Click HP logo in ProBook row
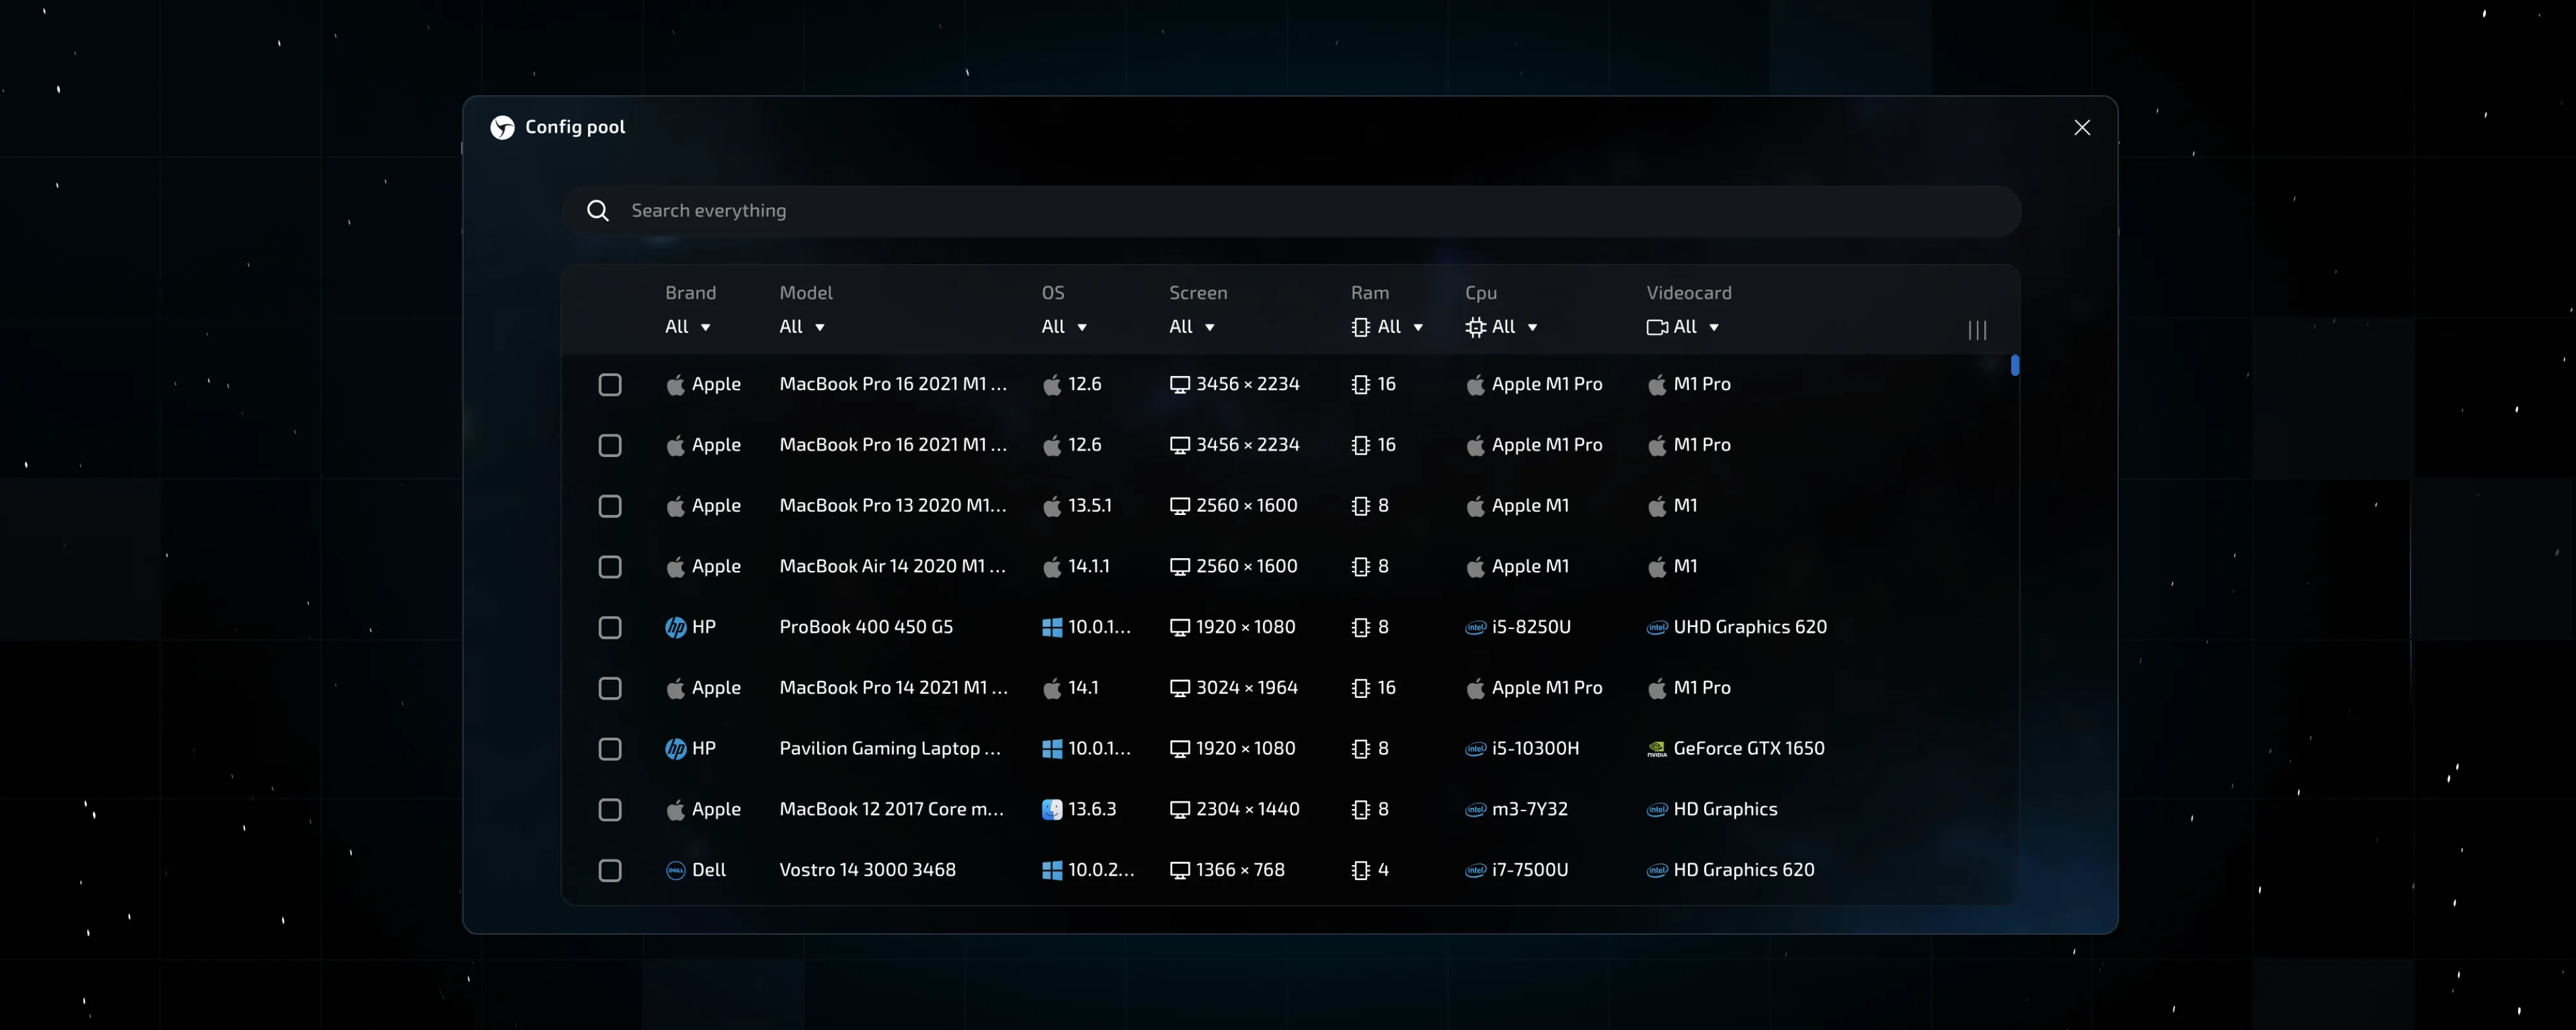 click(676, 628)
